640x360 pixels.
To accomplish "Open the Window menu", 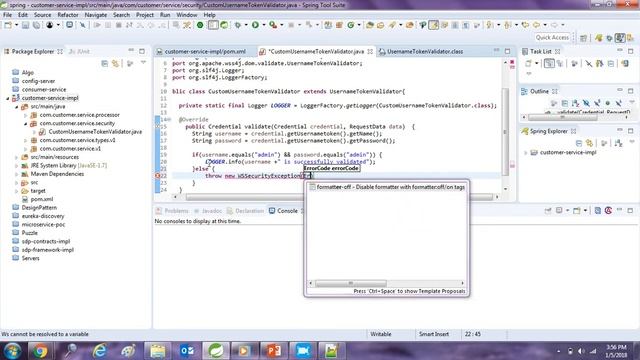I will point(187,15).
